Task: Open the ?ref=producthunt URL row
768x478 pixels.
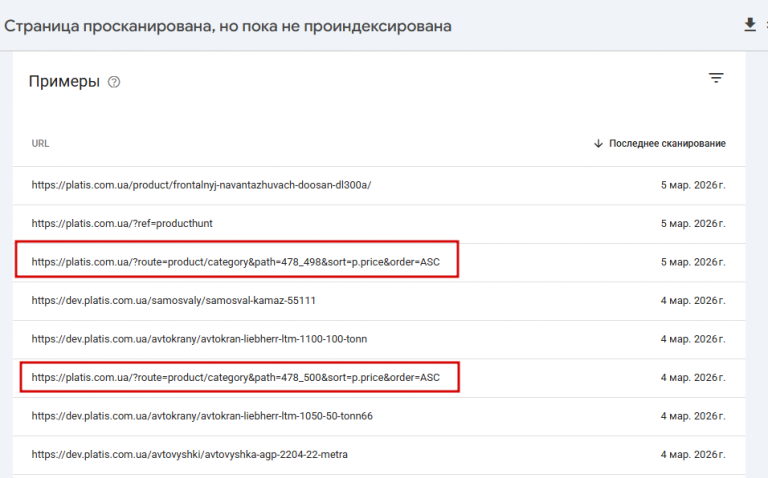Action: [x=379, y=223]
